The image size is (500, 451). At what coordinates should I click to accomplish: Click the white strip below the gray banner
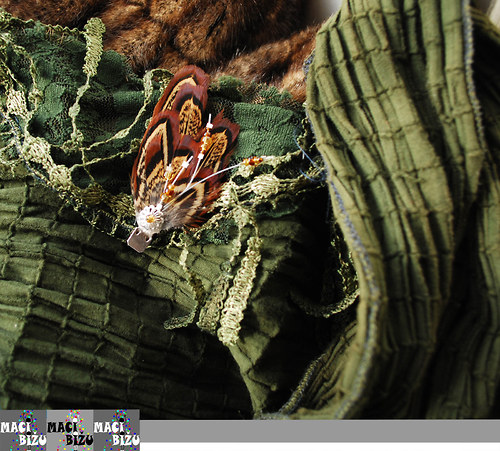[x=320, y=446]
